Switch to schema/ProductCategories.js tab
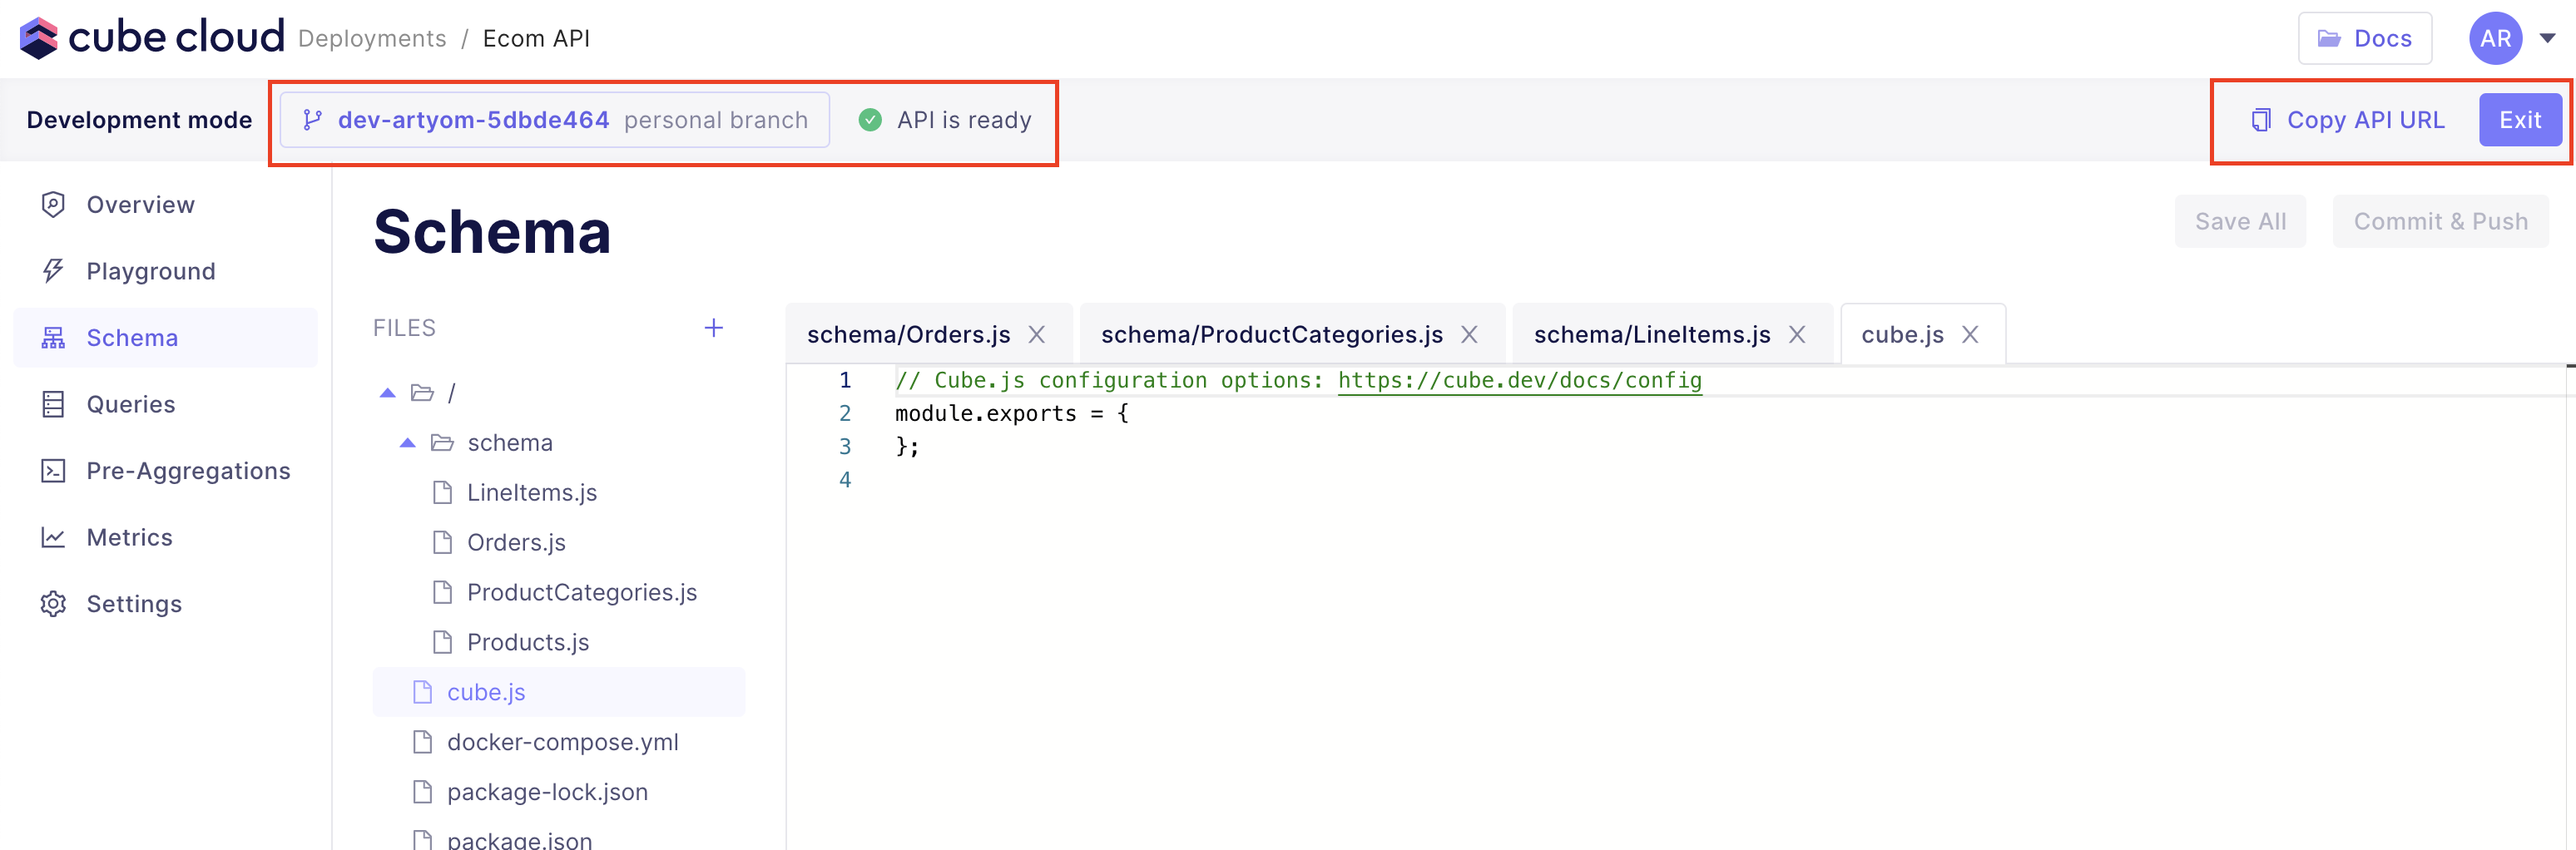 pos(1271,335)
